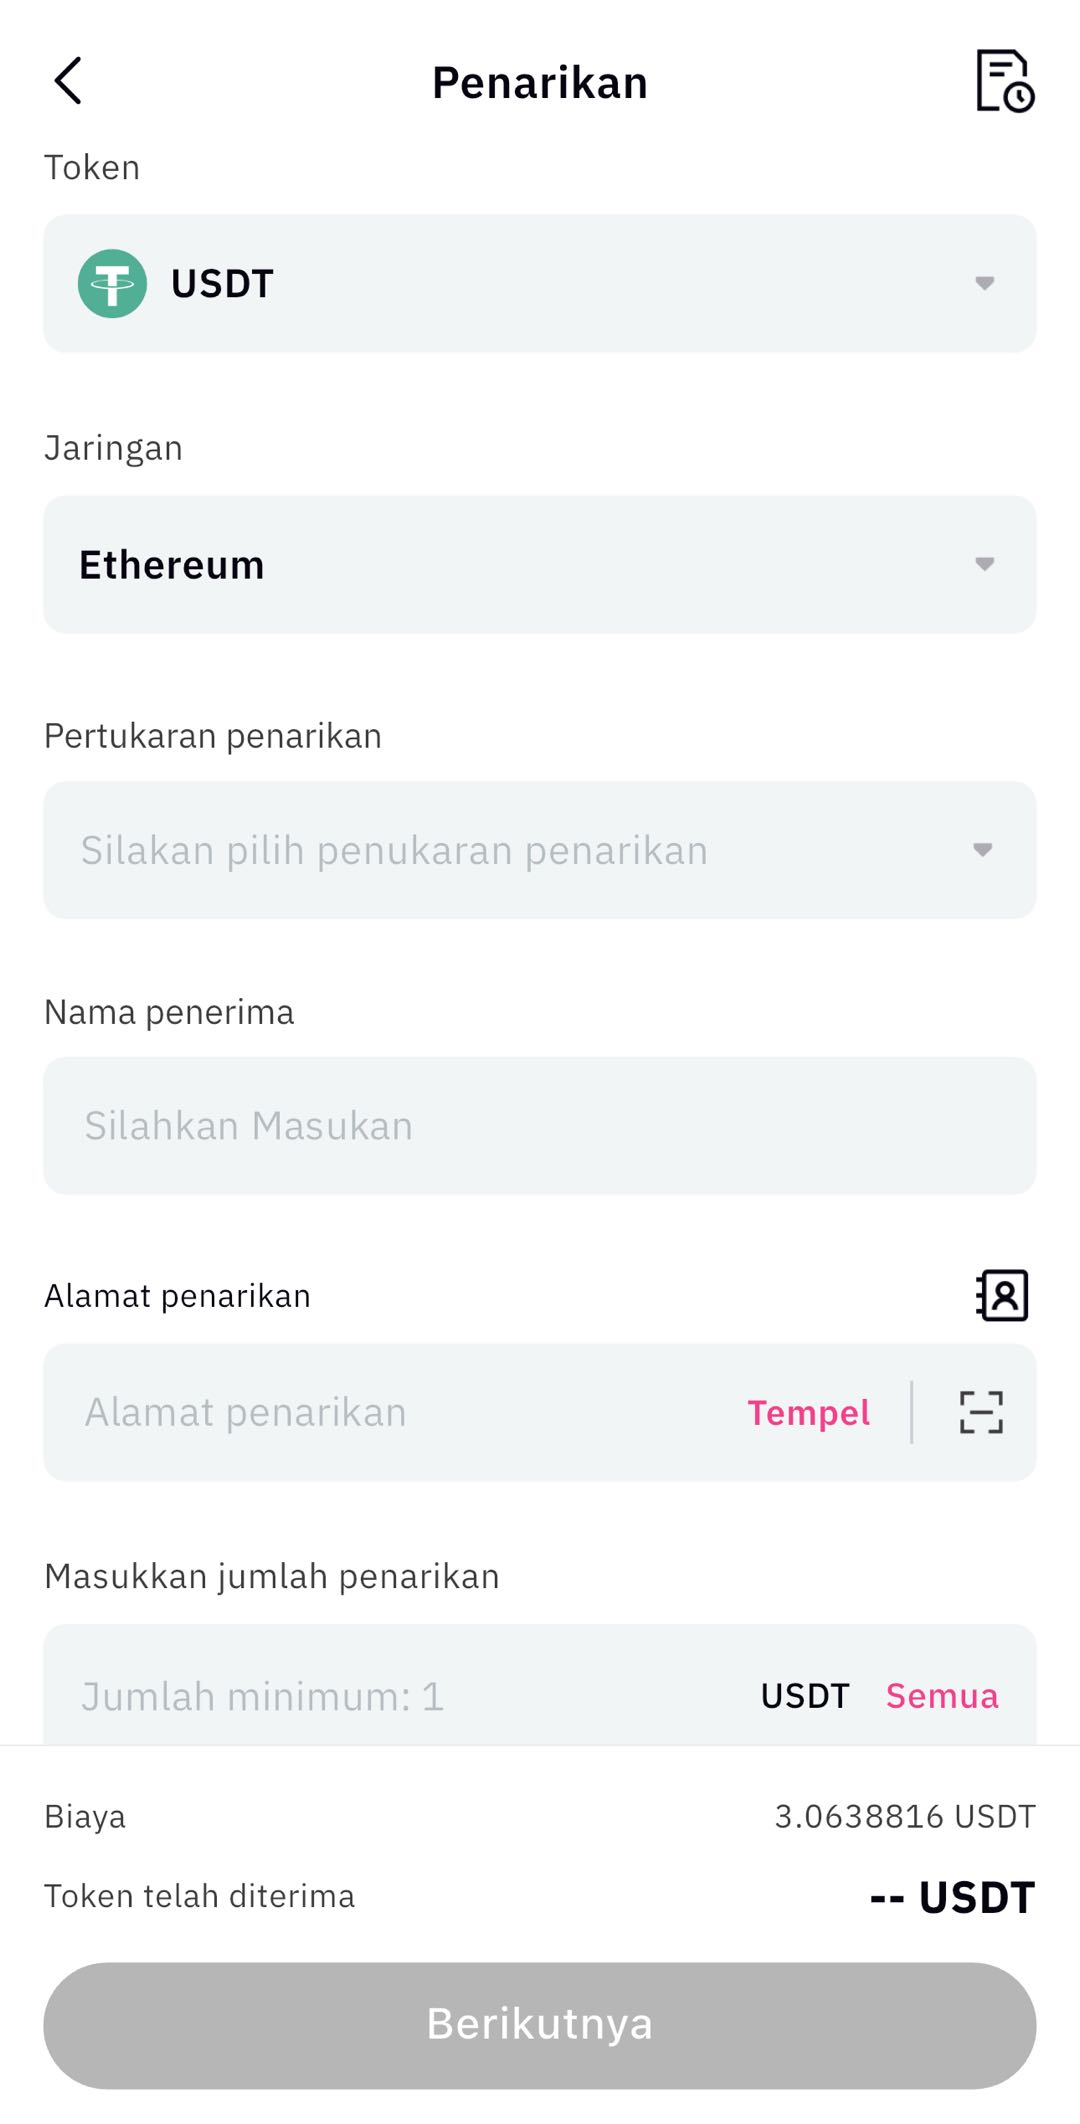Open the USDT token selector
The height and width of the screenshot is (2124, 1080).
[540, 284]
